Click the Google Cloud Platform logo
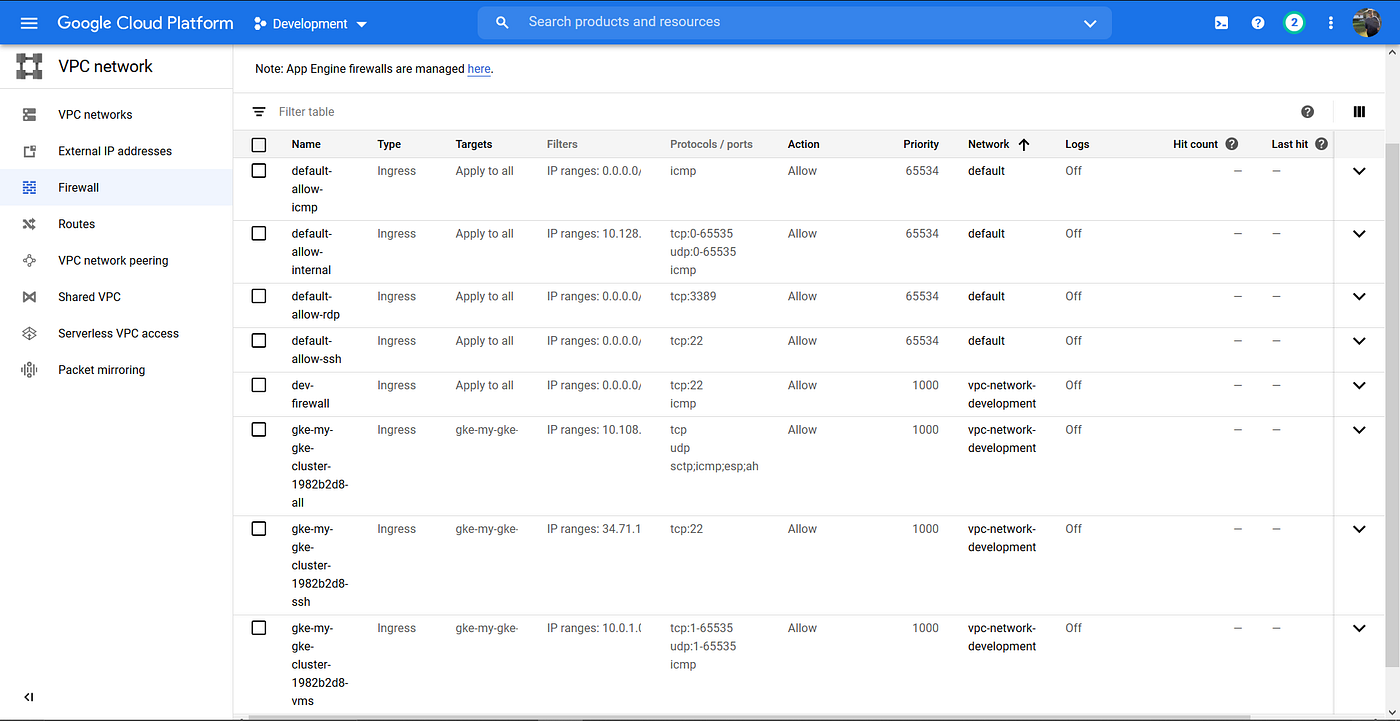Image resolution: width=1400 pixels, height=721 pixels. [145, 23]
